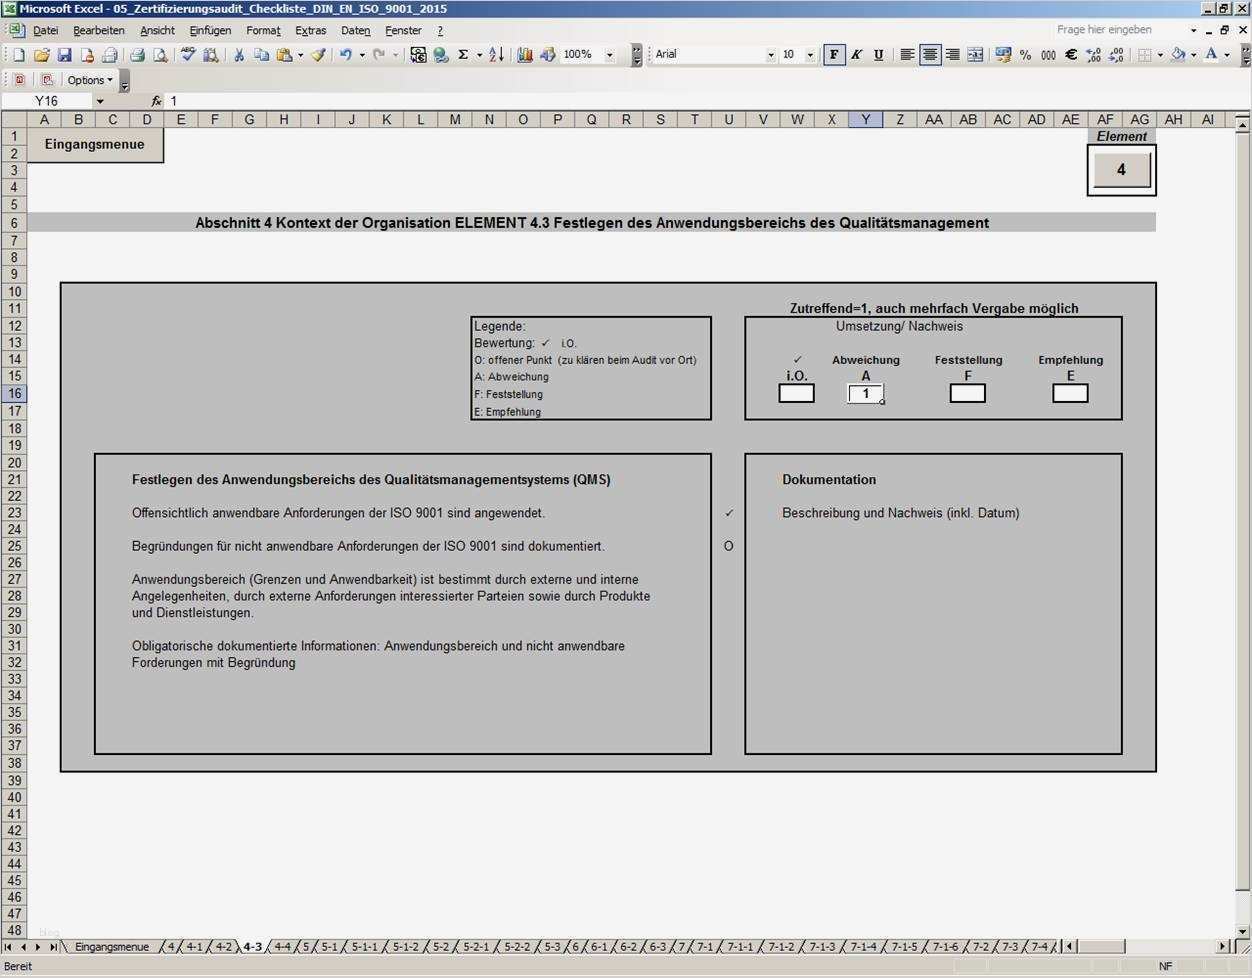Toggle underline formatting
Viewport: 1252px width, 978px height.
(879, 55)
